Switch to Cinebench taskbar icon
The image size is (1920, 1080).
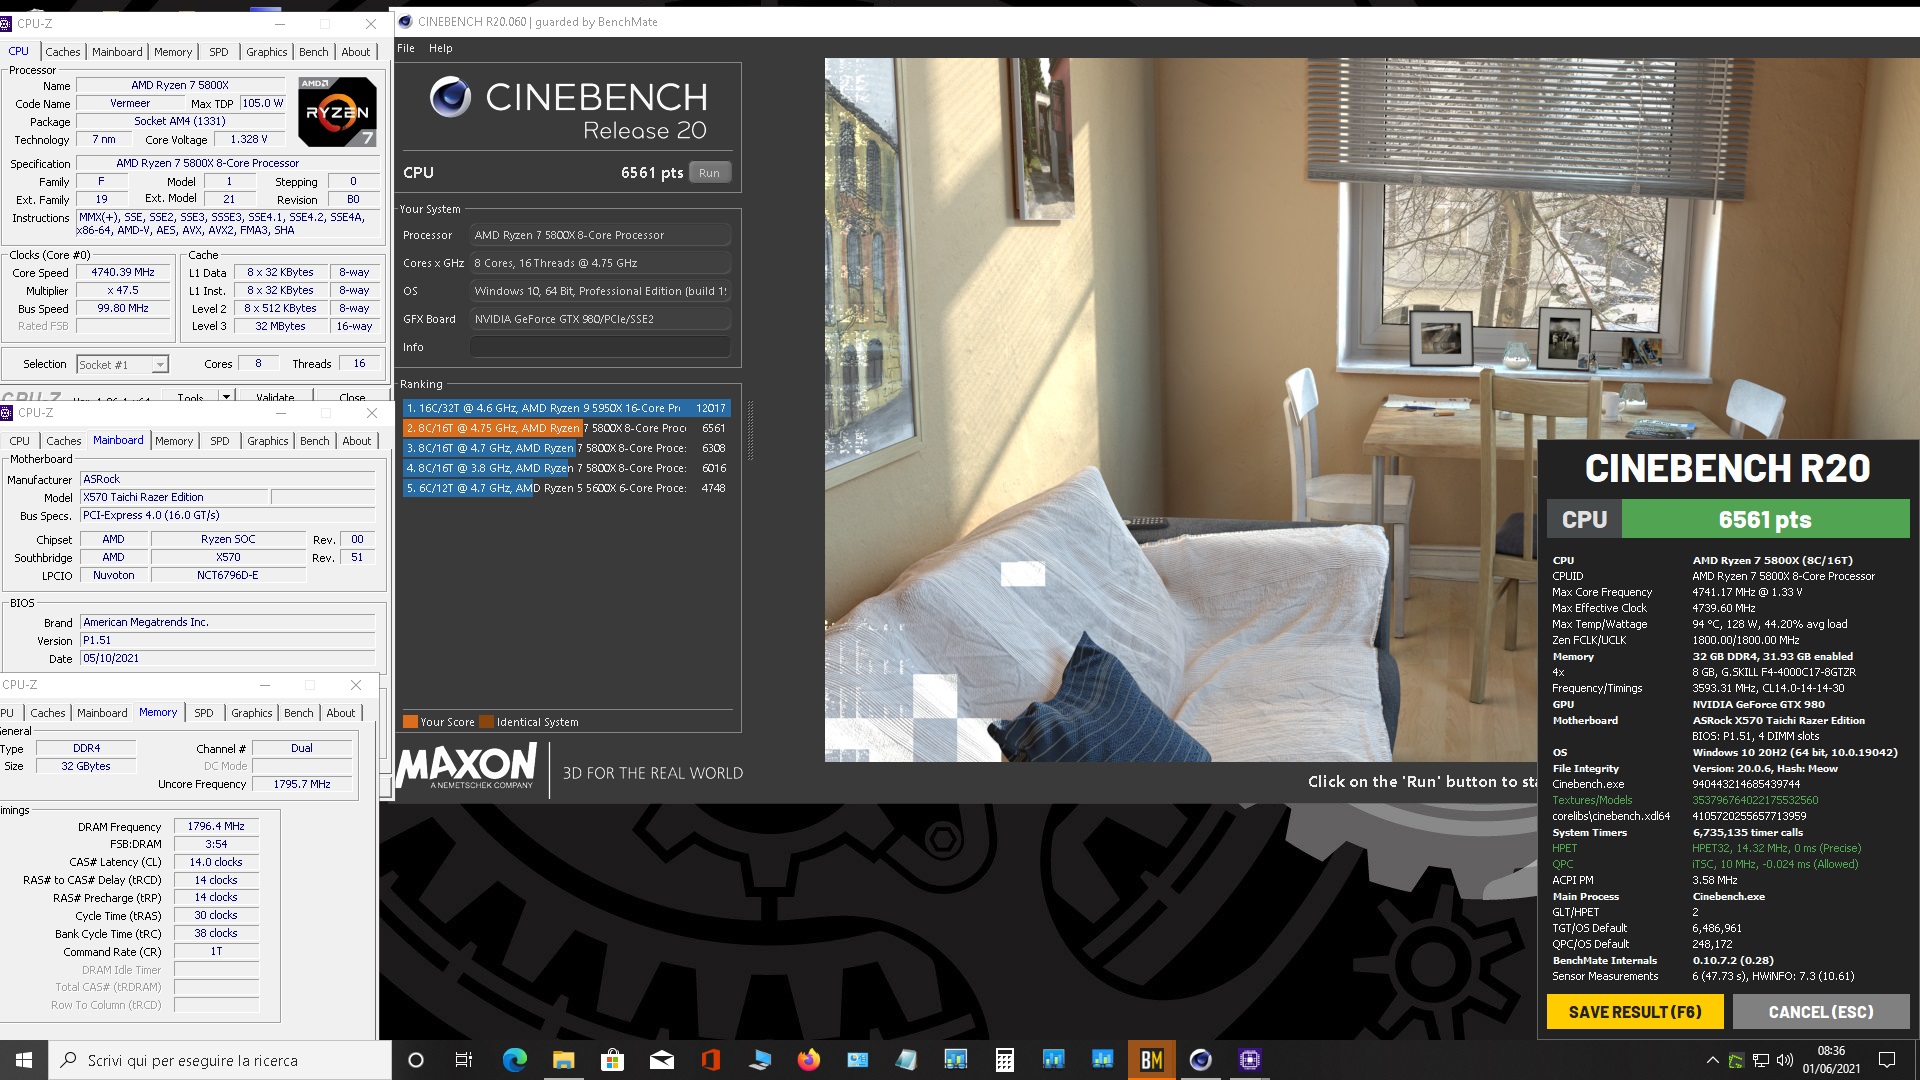(1200, 1060)
